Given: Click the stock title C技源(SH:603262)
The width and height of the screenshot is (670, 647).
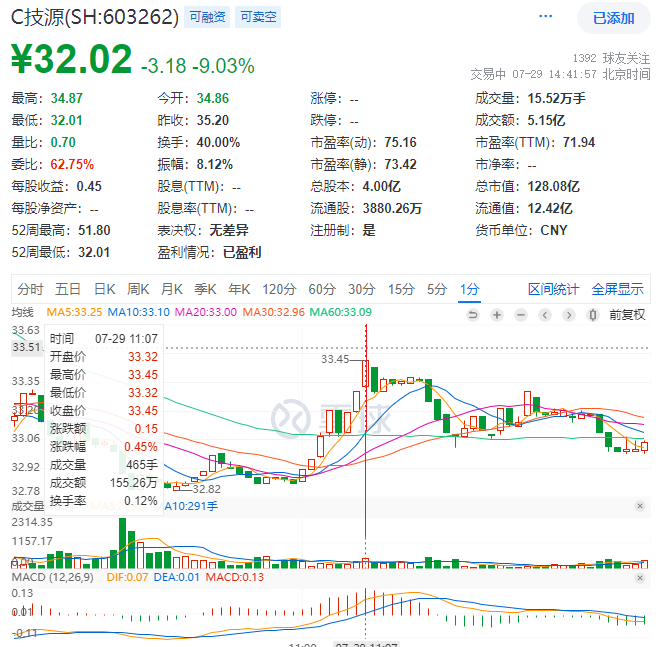Looking at the screenshot, I should pyautogui.click(x=94, y=17).
